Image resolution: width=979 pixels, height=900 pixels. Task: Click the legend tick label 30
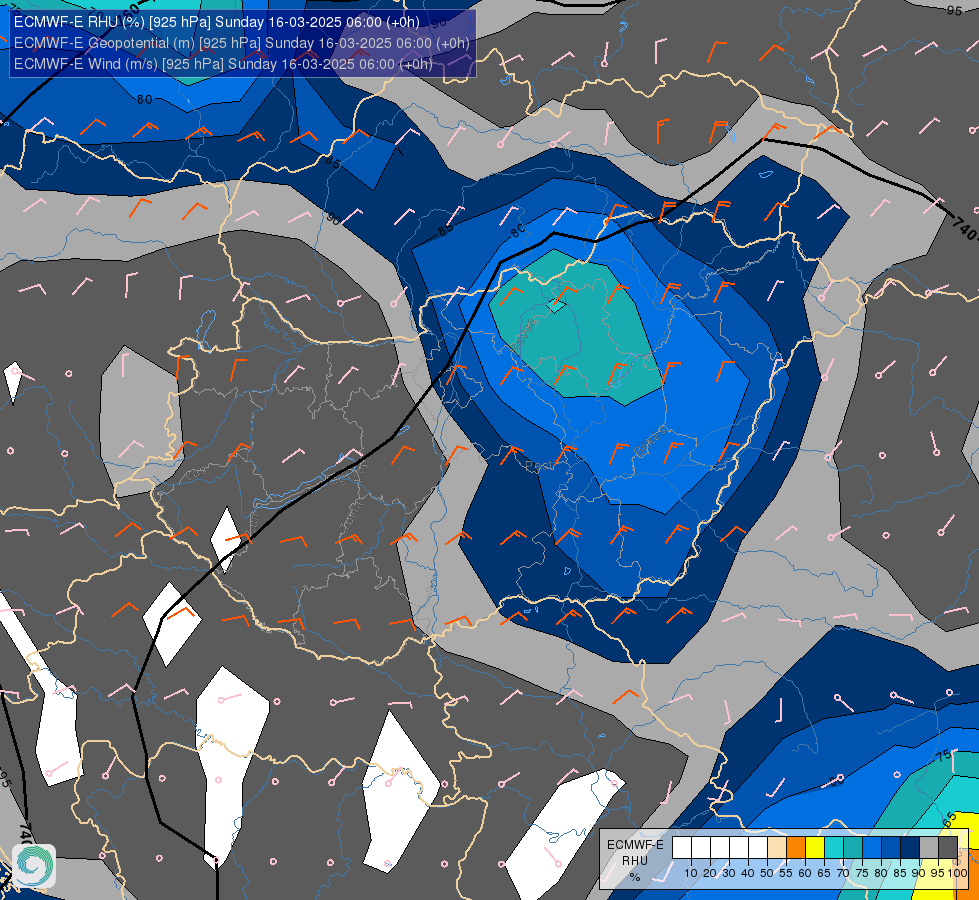tap(729, 873)
